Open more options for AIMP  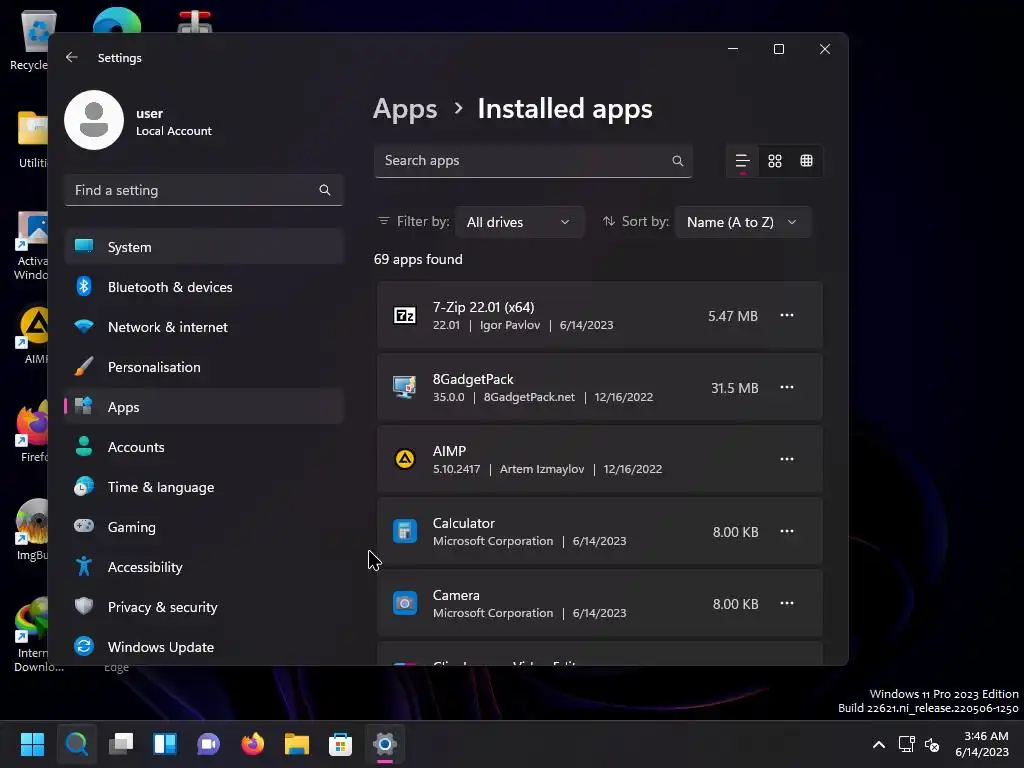787,459
